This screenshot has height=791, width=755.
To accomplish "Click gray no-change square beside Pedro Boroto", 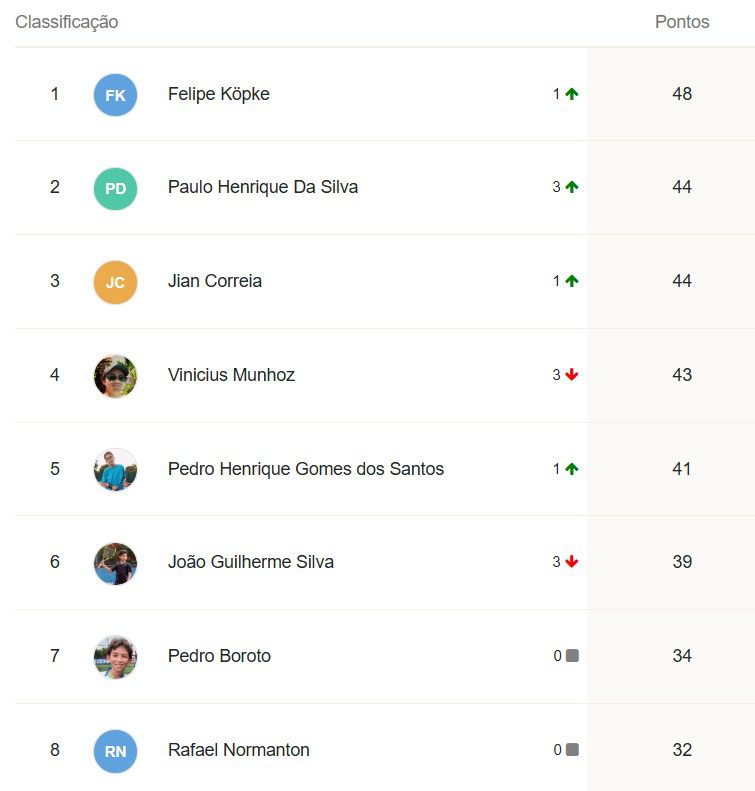I will (x=572, y=655).
